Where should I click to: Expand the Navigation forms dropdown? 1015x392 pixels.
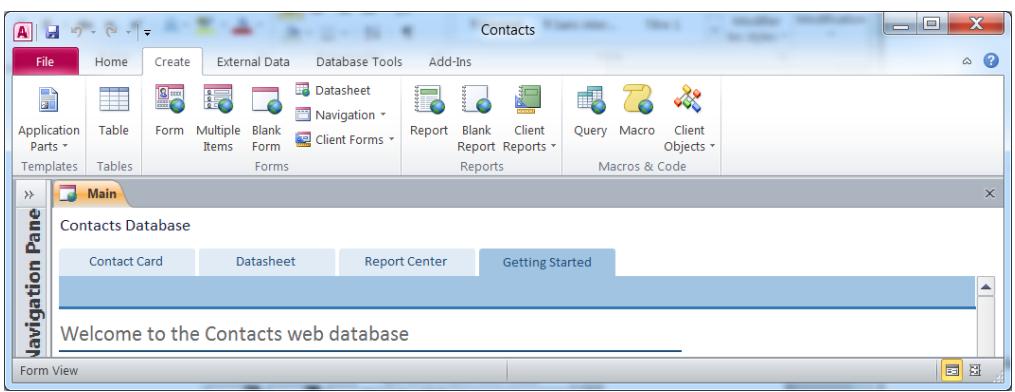point(340,115)
